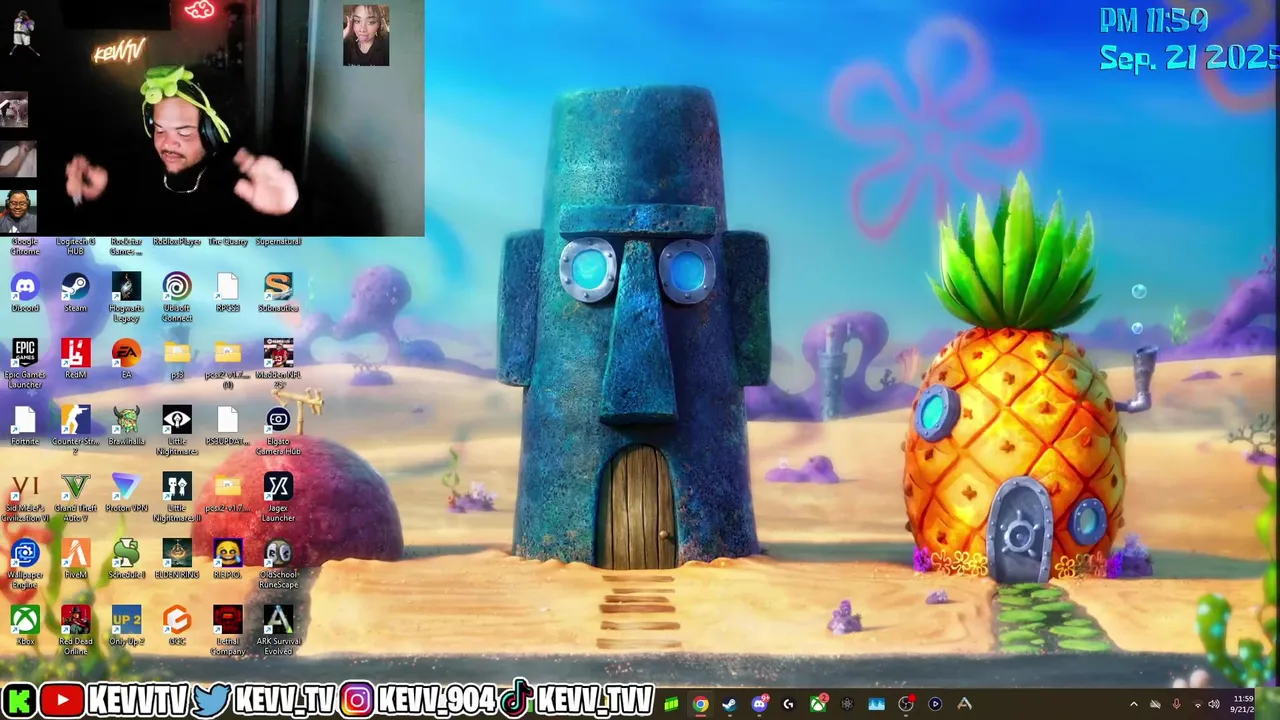Select the ps3 folder on the desktop
This screenshot has height=720, width=1280.
pos(177,360)
